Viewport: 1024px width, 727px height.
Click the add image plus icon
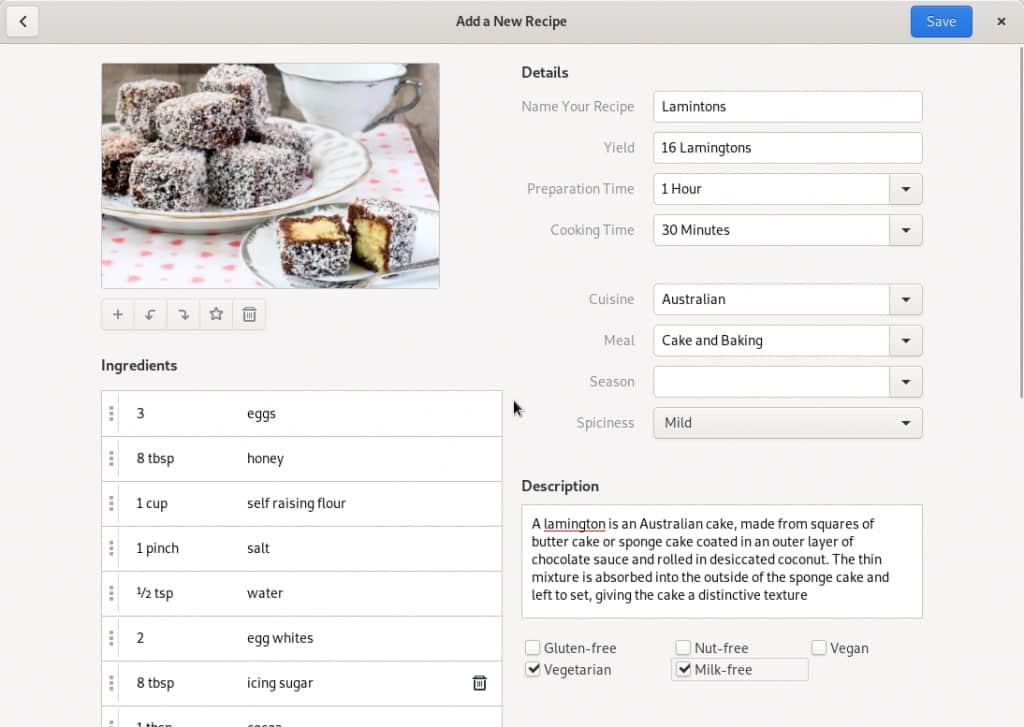(x=118, y=314)
